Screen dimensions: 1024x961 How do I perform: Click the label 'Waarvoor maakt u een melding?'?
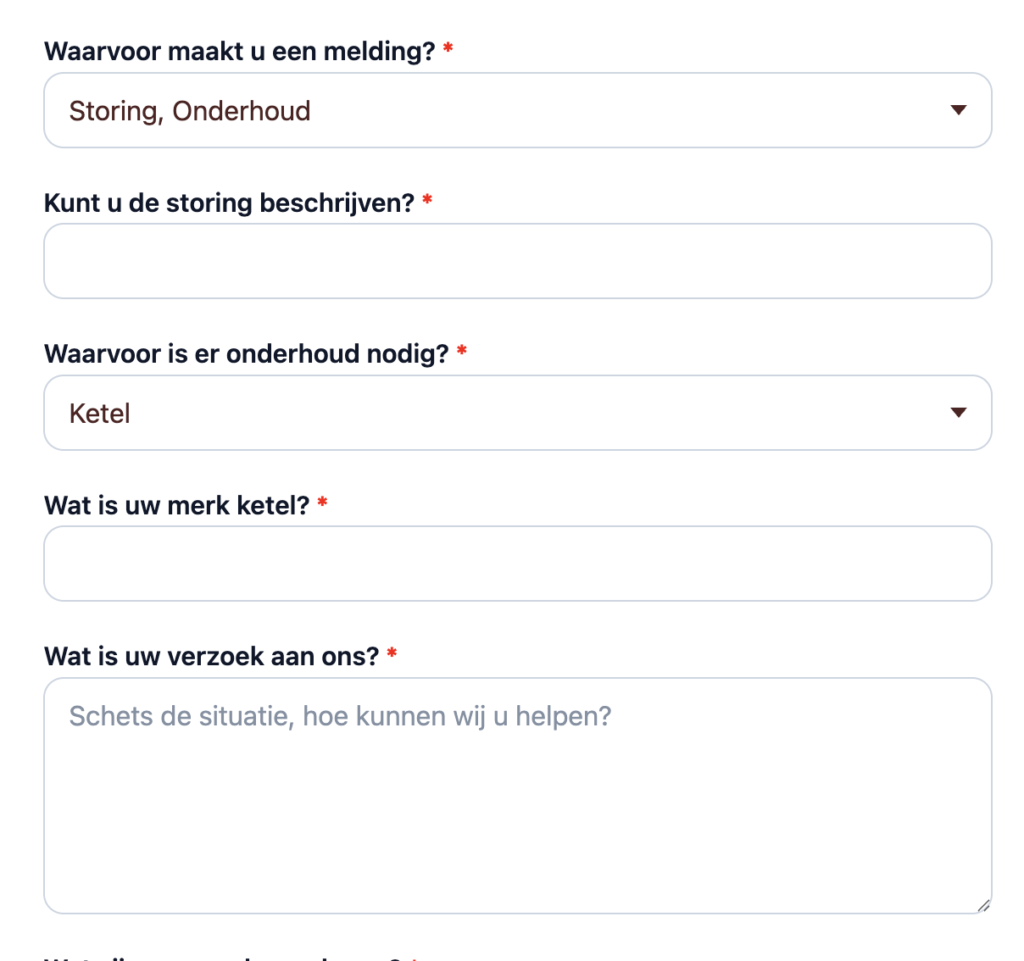[243, 51]
